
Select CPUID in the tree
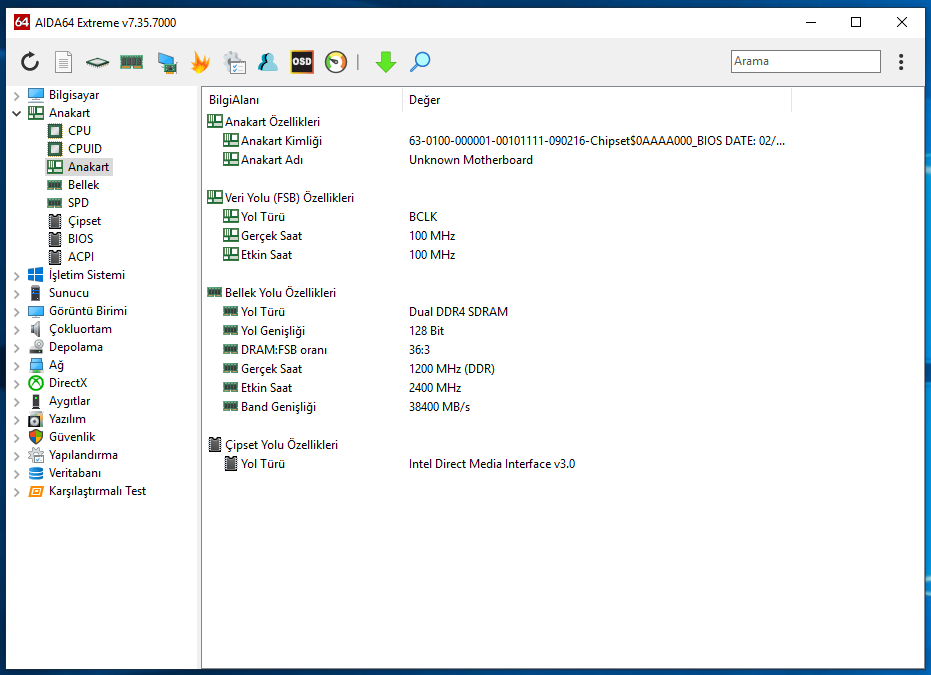click(84, 149)
